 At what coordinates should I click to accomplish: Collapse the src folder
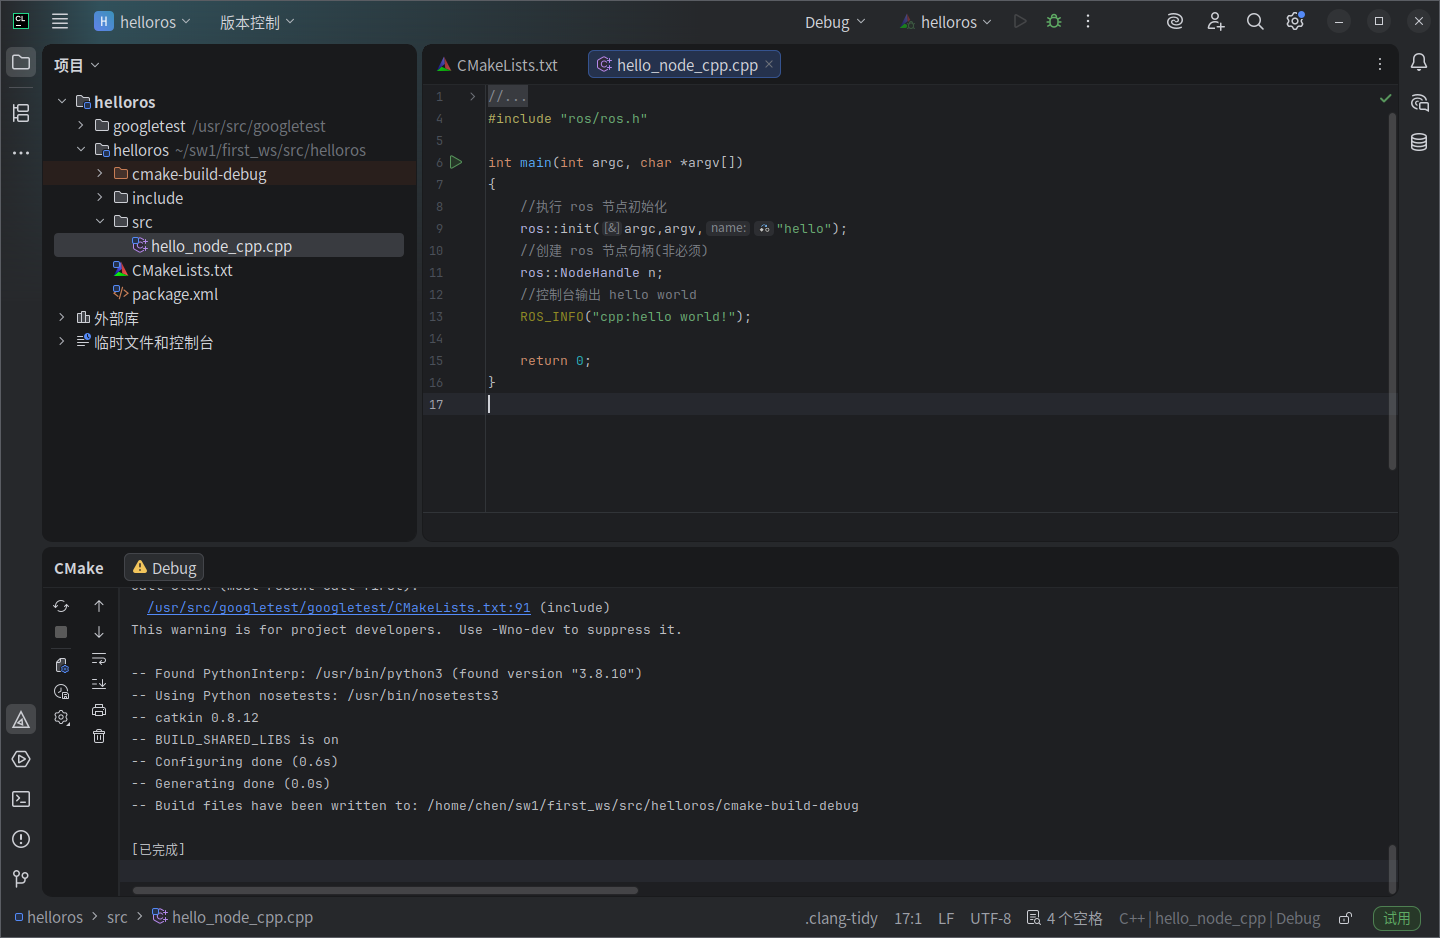tap(100, 221)
